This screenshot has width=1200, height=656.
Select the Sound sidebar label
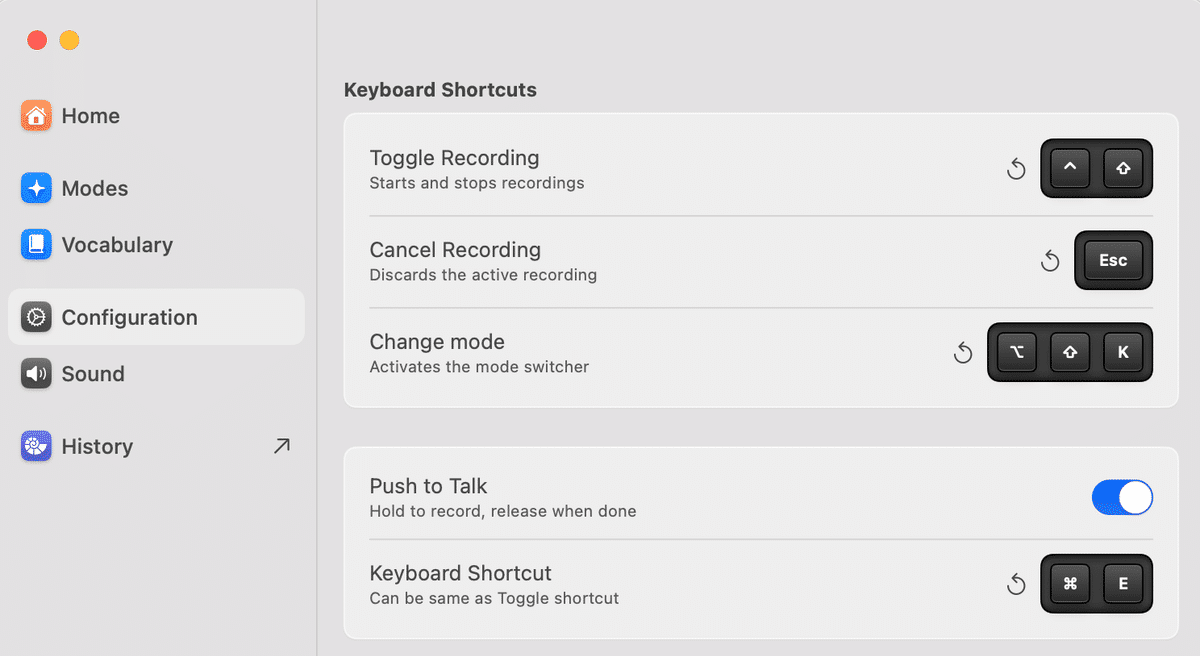(x=93, y=374)
